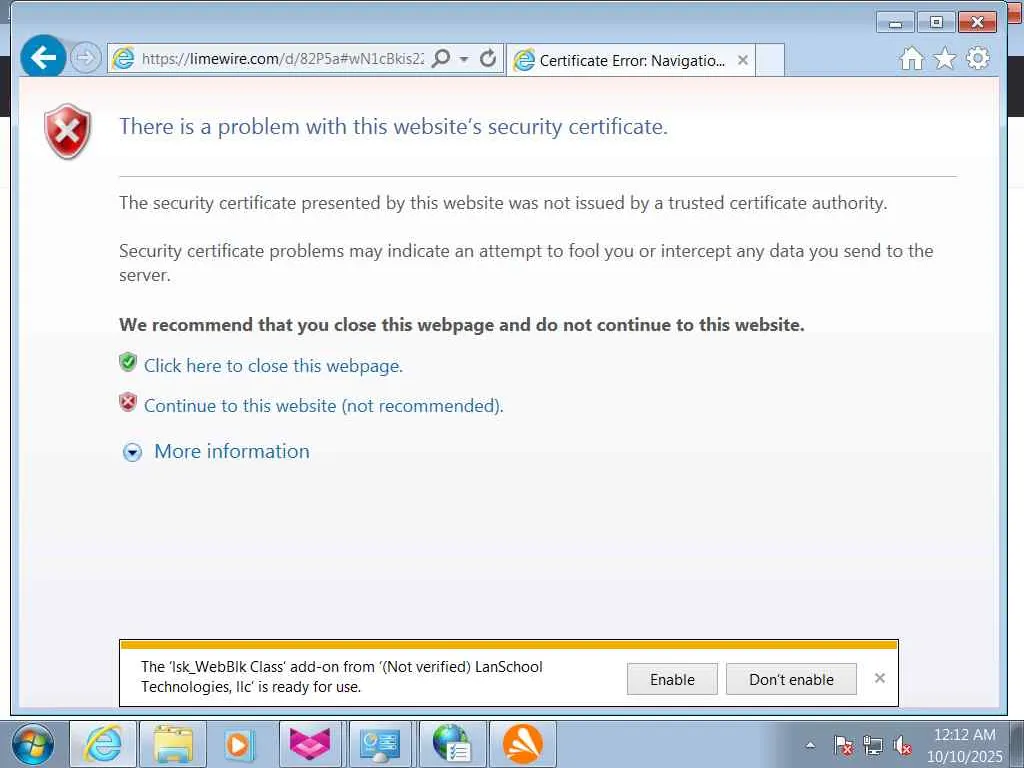The image size is (1024, 768).
Task: Minimize the Internet Explorer window
Action: (x=895, y=23)
